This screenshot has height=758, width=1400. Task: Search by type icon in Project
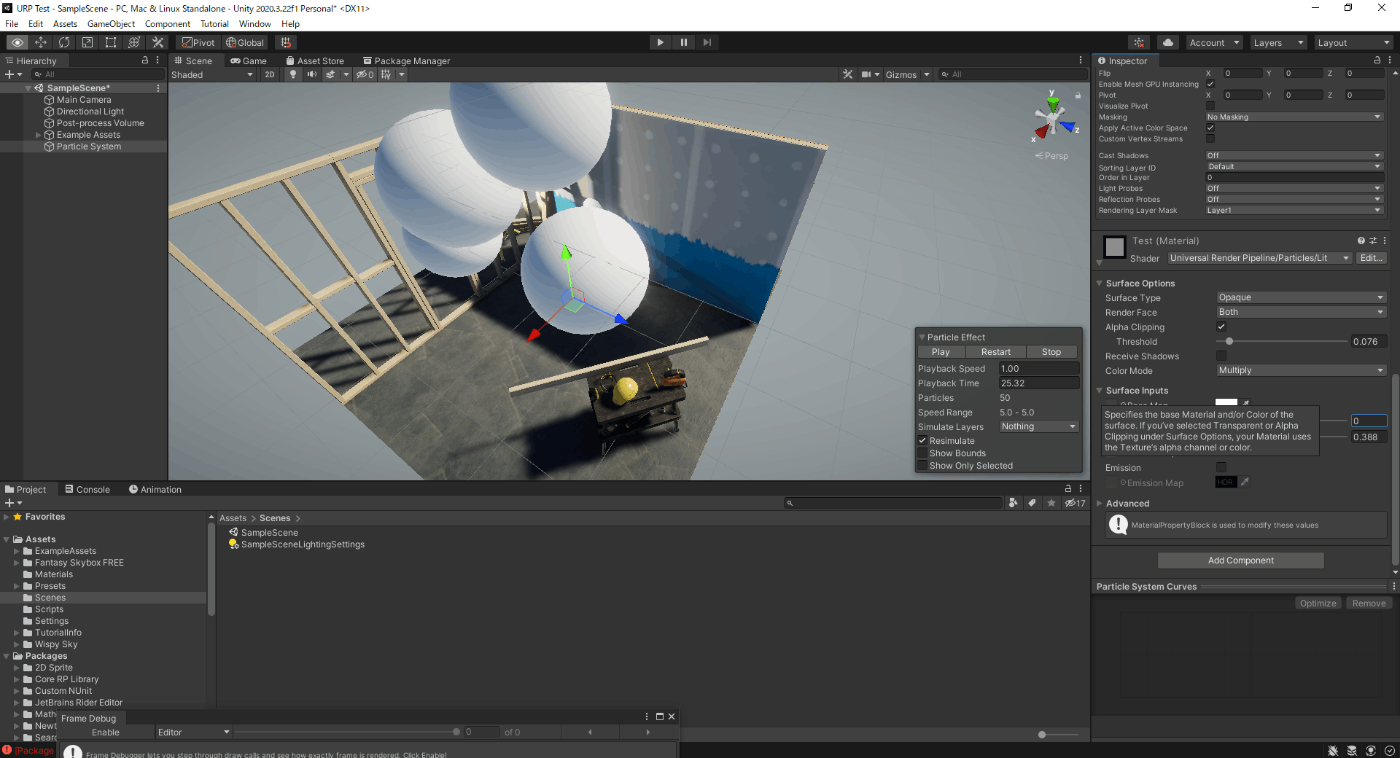pyautogui.click(x=1013, y=503)
